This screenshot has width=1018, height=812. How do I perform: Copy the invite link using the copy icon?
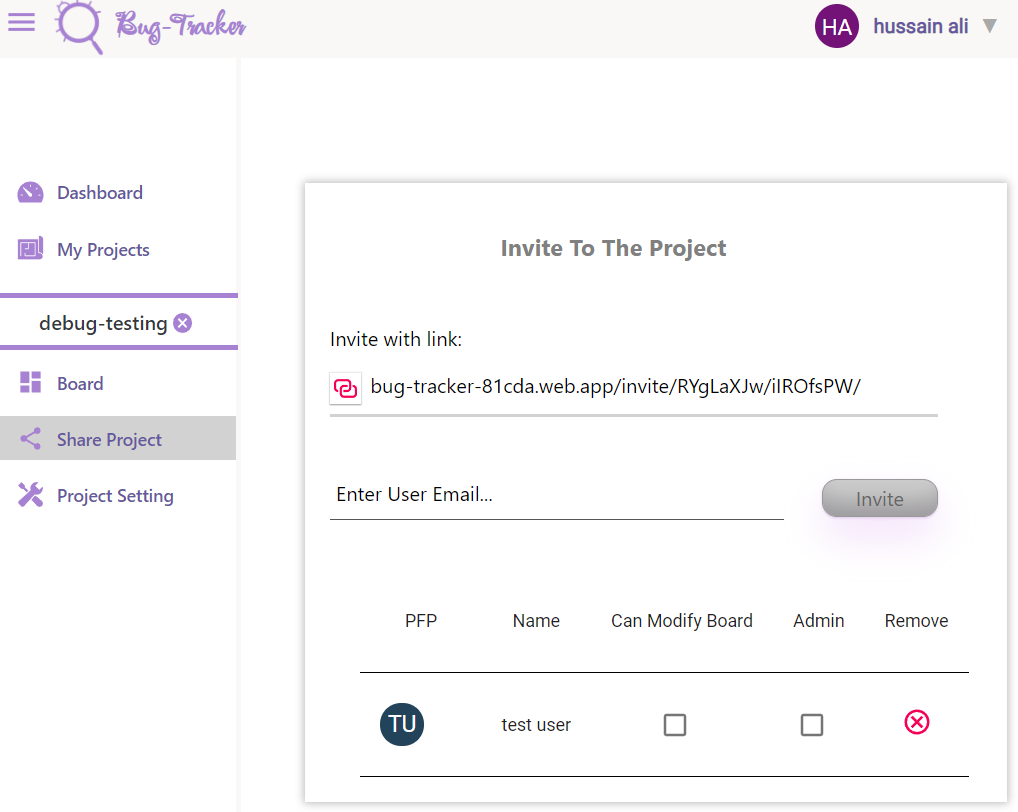coord(345,387)
